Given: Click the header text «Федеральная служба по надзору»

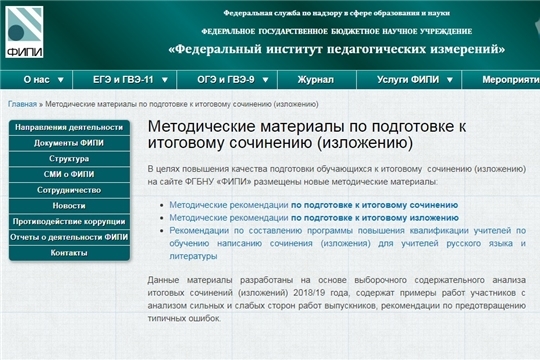Looking at the screenshot, I should coord(336,13).
